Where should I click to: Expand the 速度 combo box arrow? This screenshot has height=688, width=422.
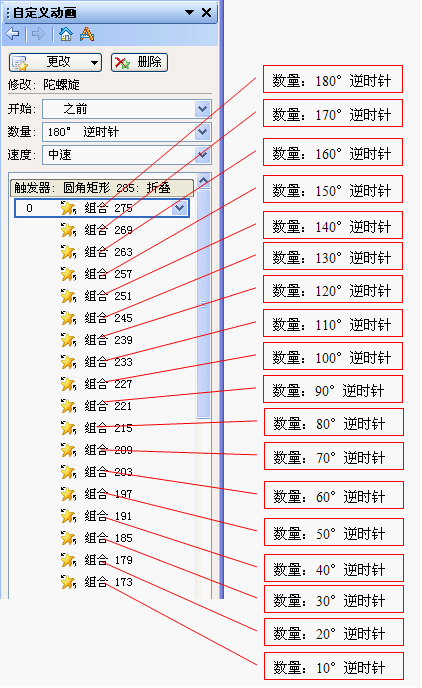(x=202, y=154)
